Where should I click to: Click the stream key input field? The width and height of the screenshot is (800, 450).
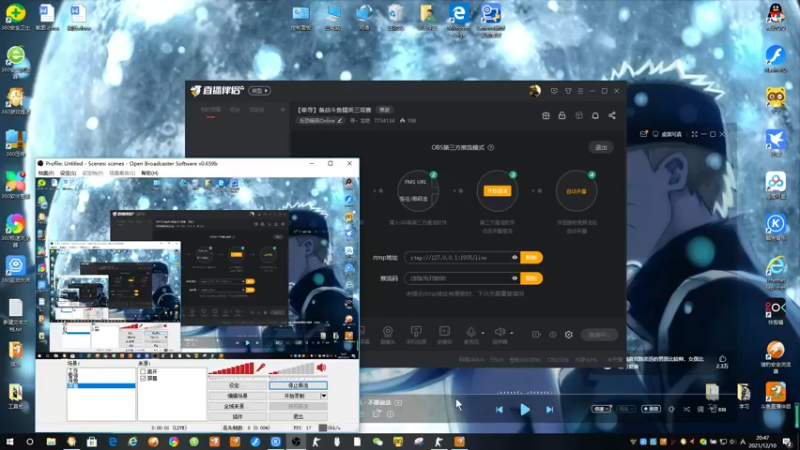[x=462, y=278]
